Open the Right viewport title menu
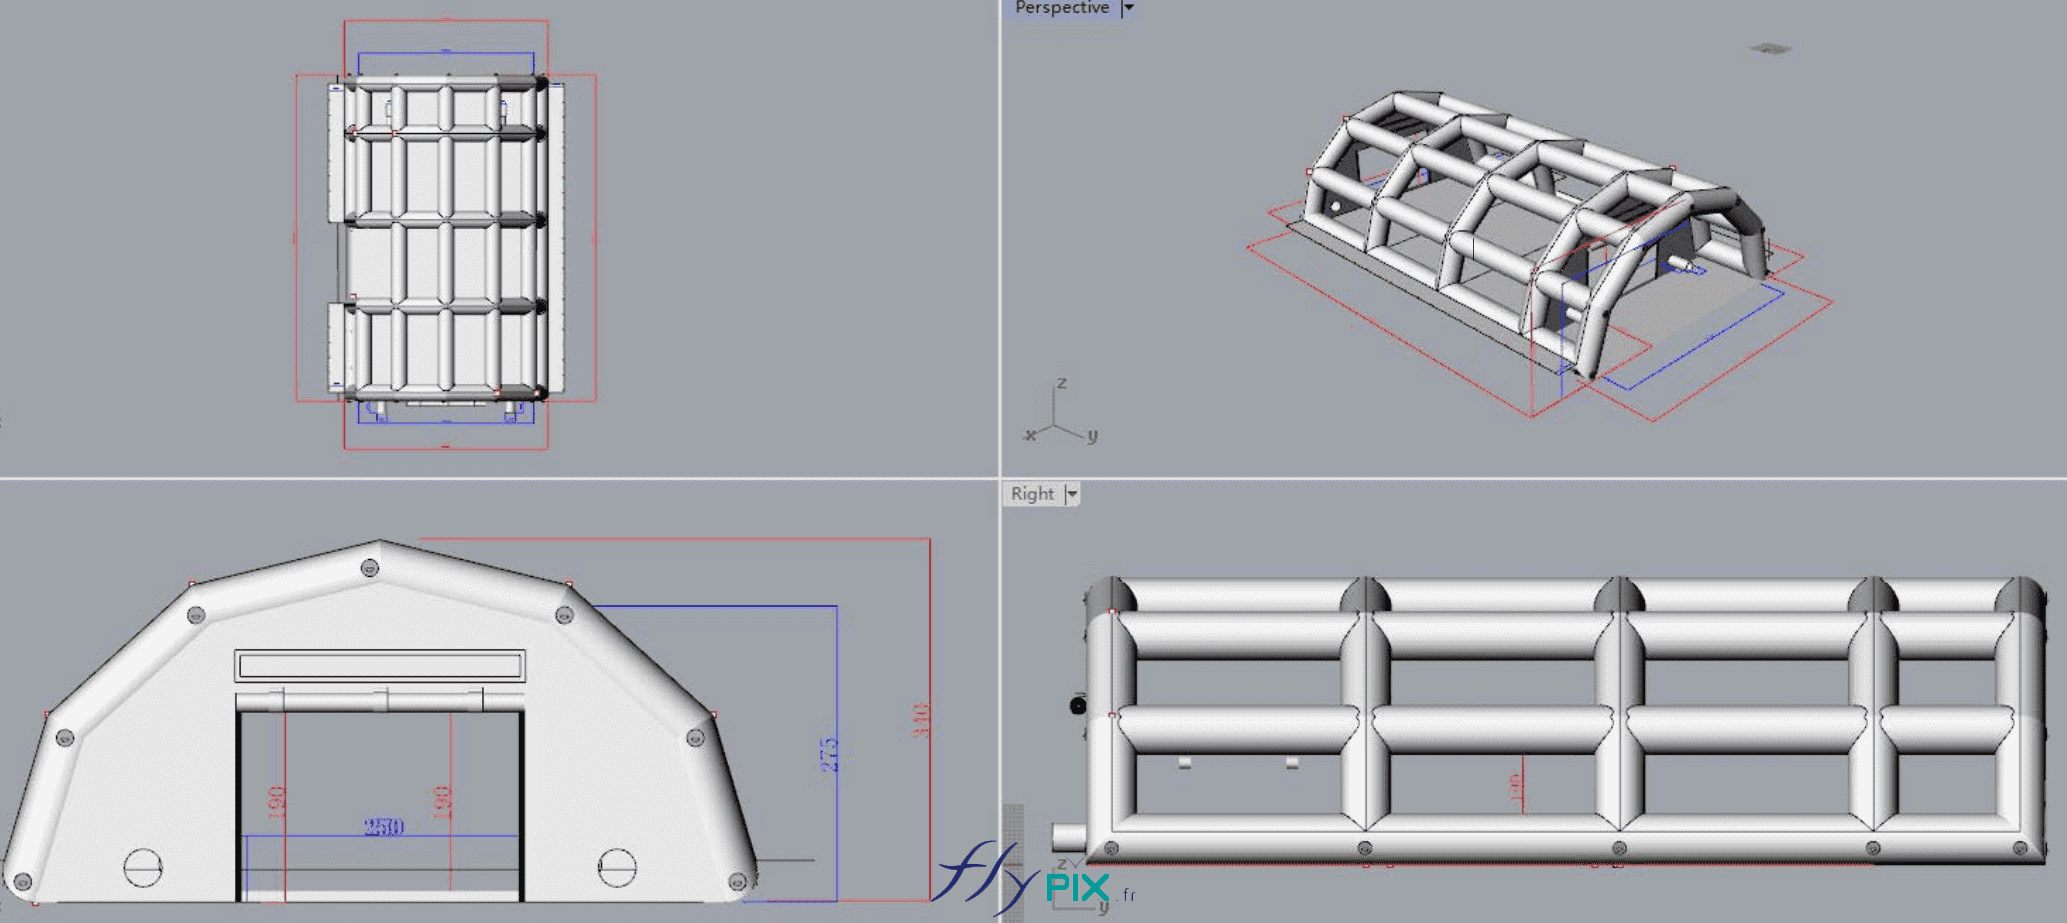2067x923 pixels. pos(1032,493)
